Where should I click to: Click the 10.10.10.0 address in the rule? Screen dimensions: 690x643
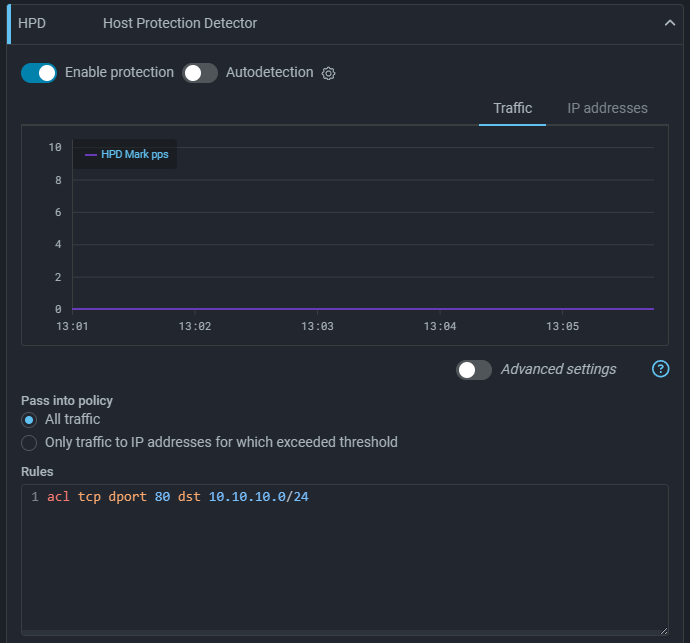(247, 497)
